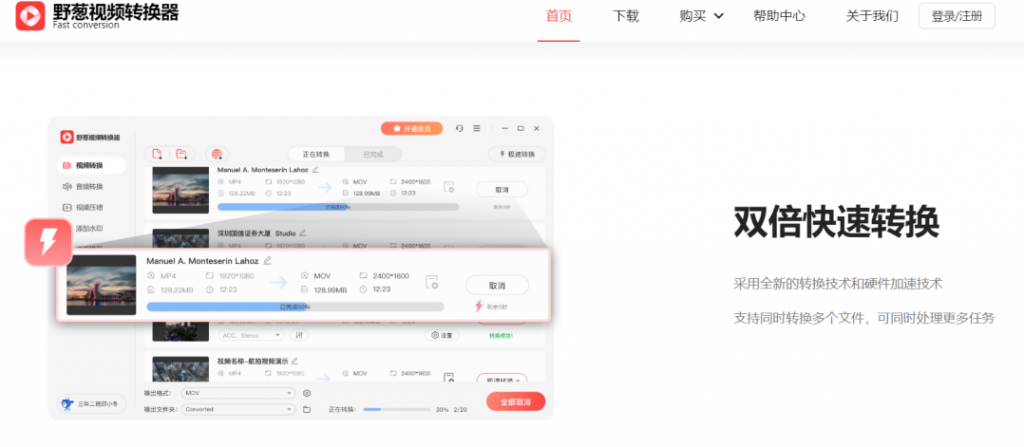Click the rename pencil in the small Manuel list row

tap(315, 170)
